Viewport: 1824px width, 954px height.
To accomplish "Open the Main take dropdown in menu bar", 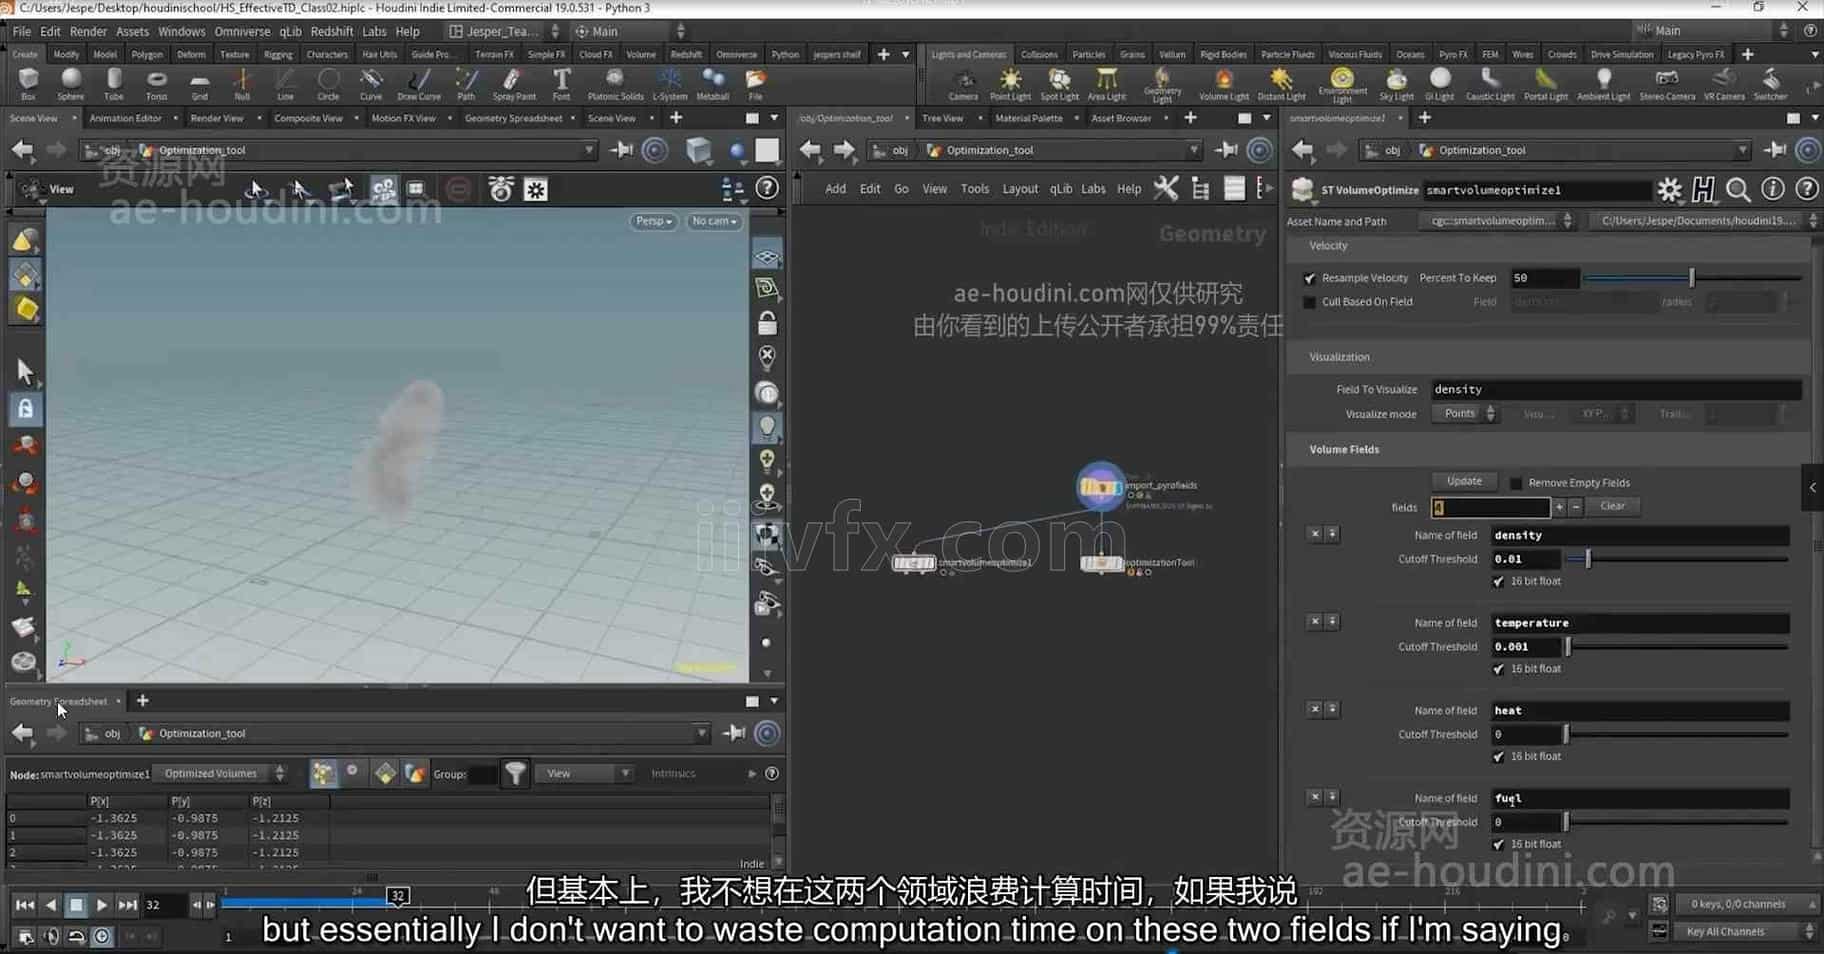I will pyautogui.click(x=630, y=31).
